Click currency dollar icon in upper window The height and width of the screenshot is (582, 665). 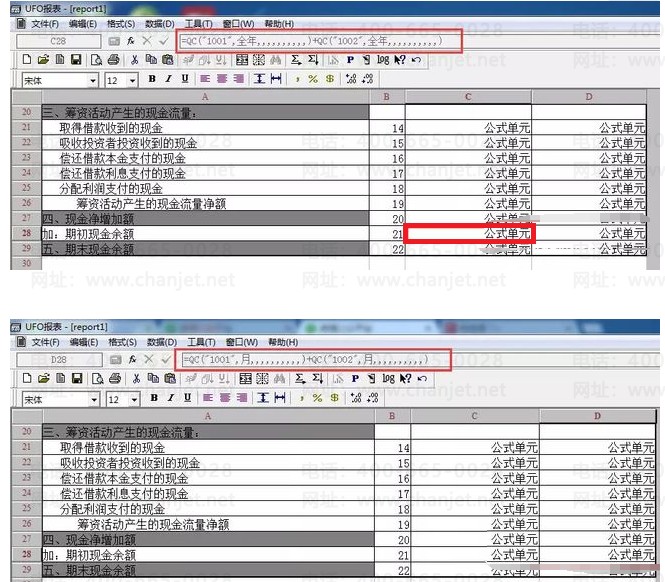point(330,79)
